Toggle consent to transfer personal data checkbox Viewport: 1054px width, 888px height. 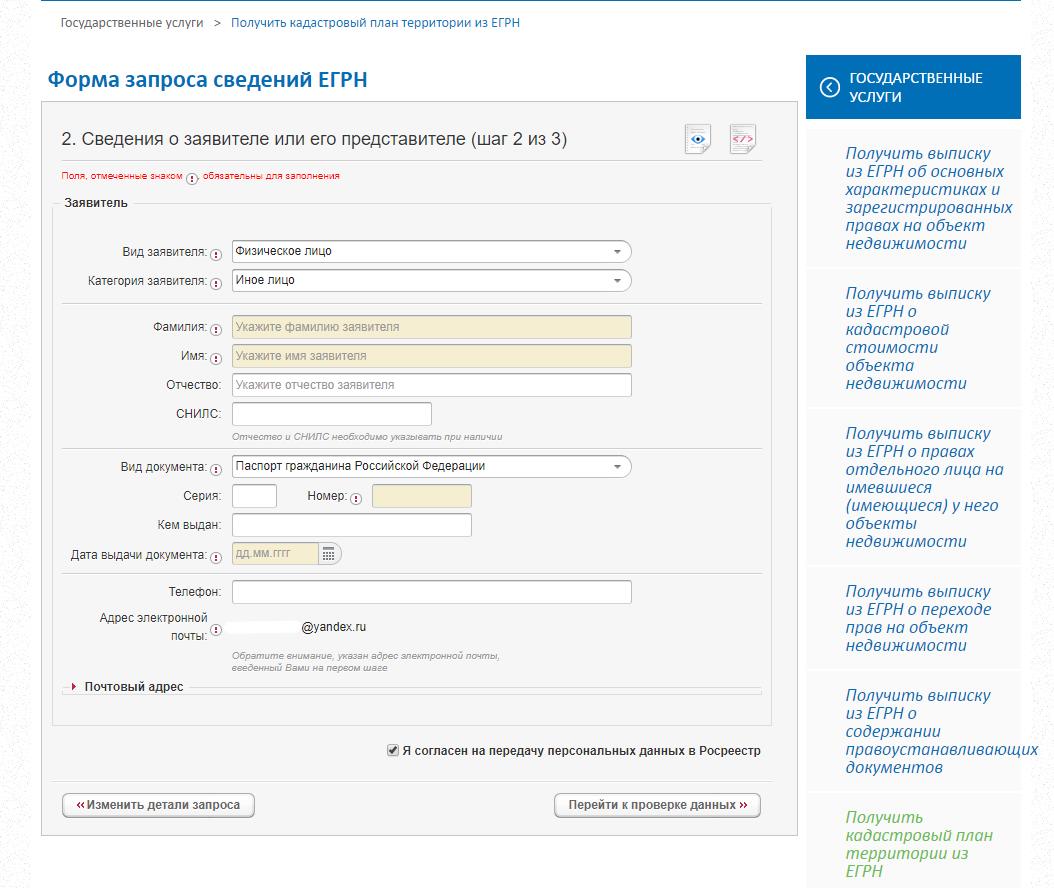(393, 750)
